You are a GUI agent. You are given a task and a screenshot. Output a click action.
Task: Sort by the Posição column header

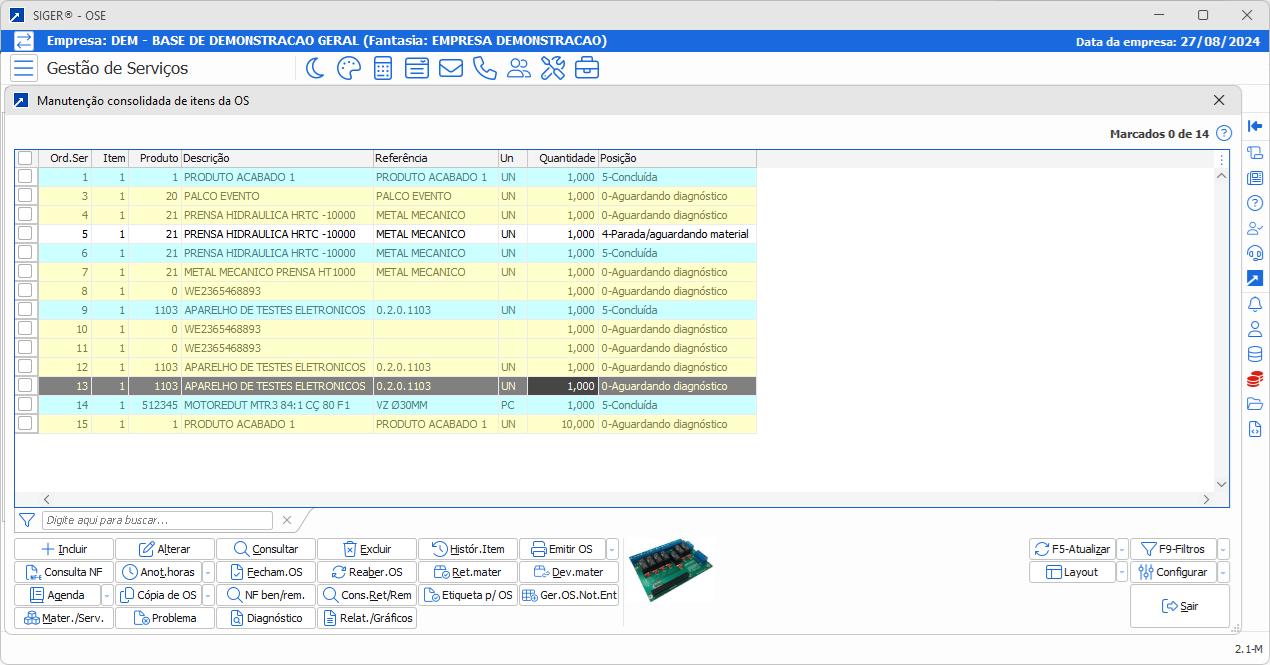676,158
